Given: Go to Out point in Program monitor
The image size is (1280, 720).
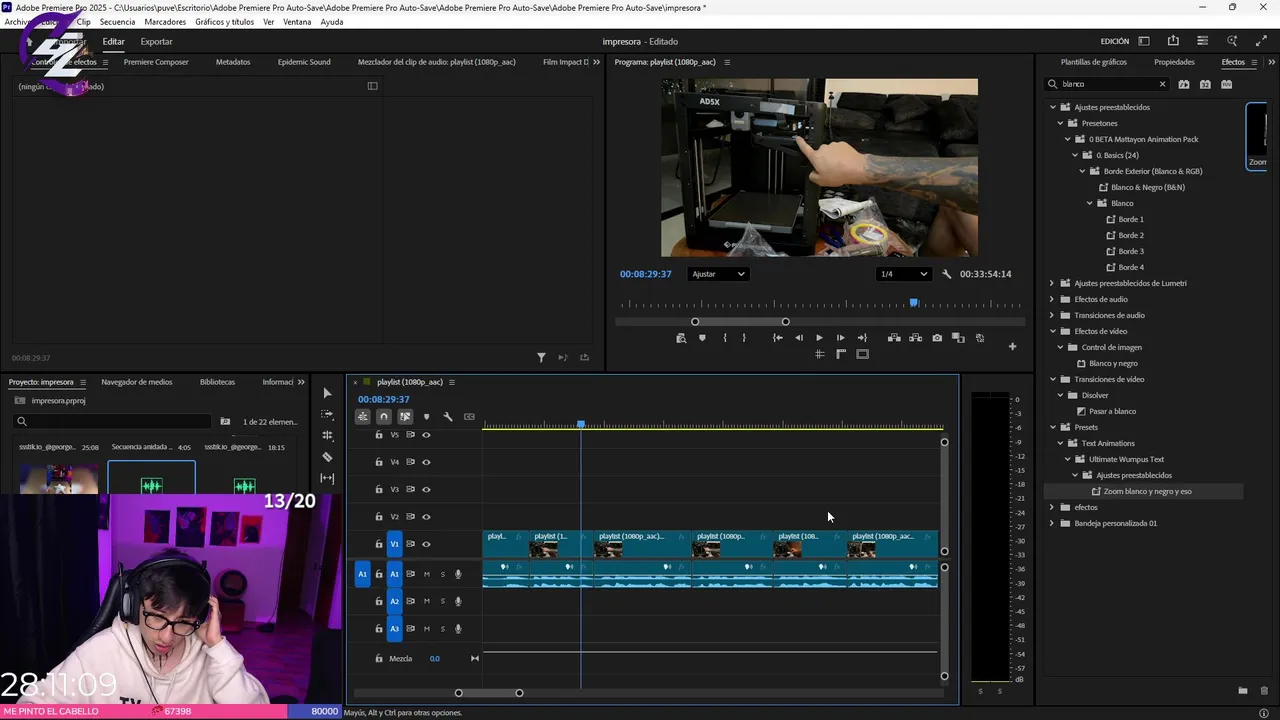Looking at the screenshot, I should [862, 338].
